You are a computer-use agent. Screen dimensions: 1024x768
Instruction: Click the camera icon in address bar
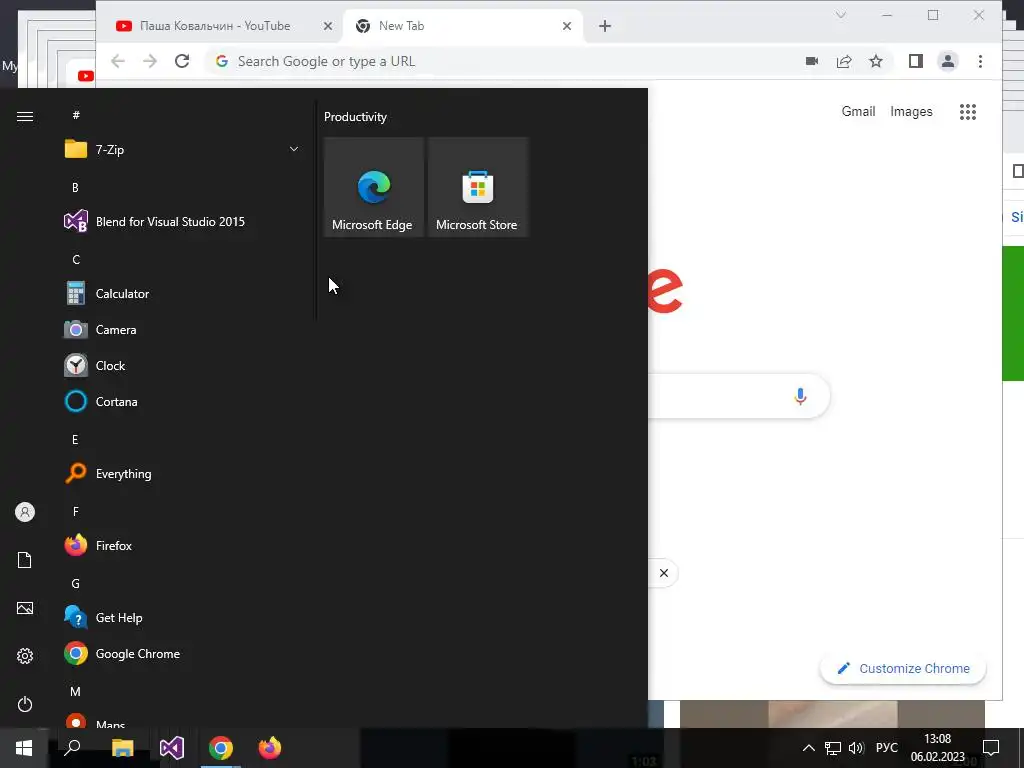click(x=812, y=61)
